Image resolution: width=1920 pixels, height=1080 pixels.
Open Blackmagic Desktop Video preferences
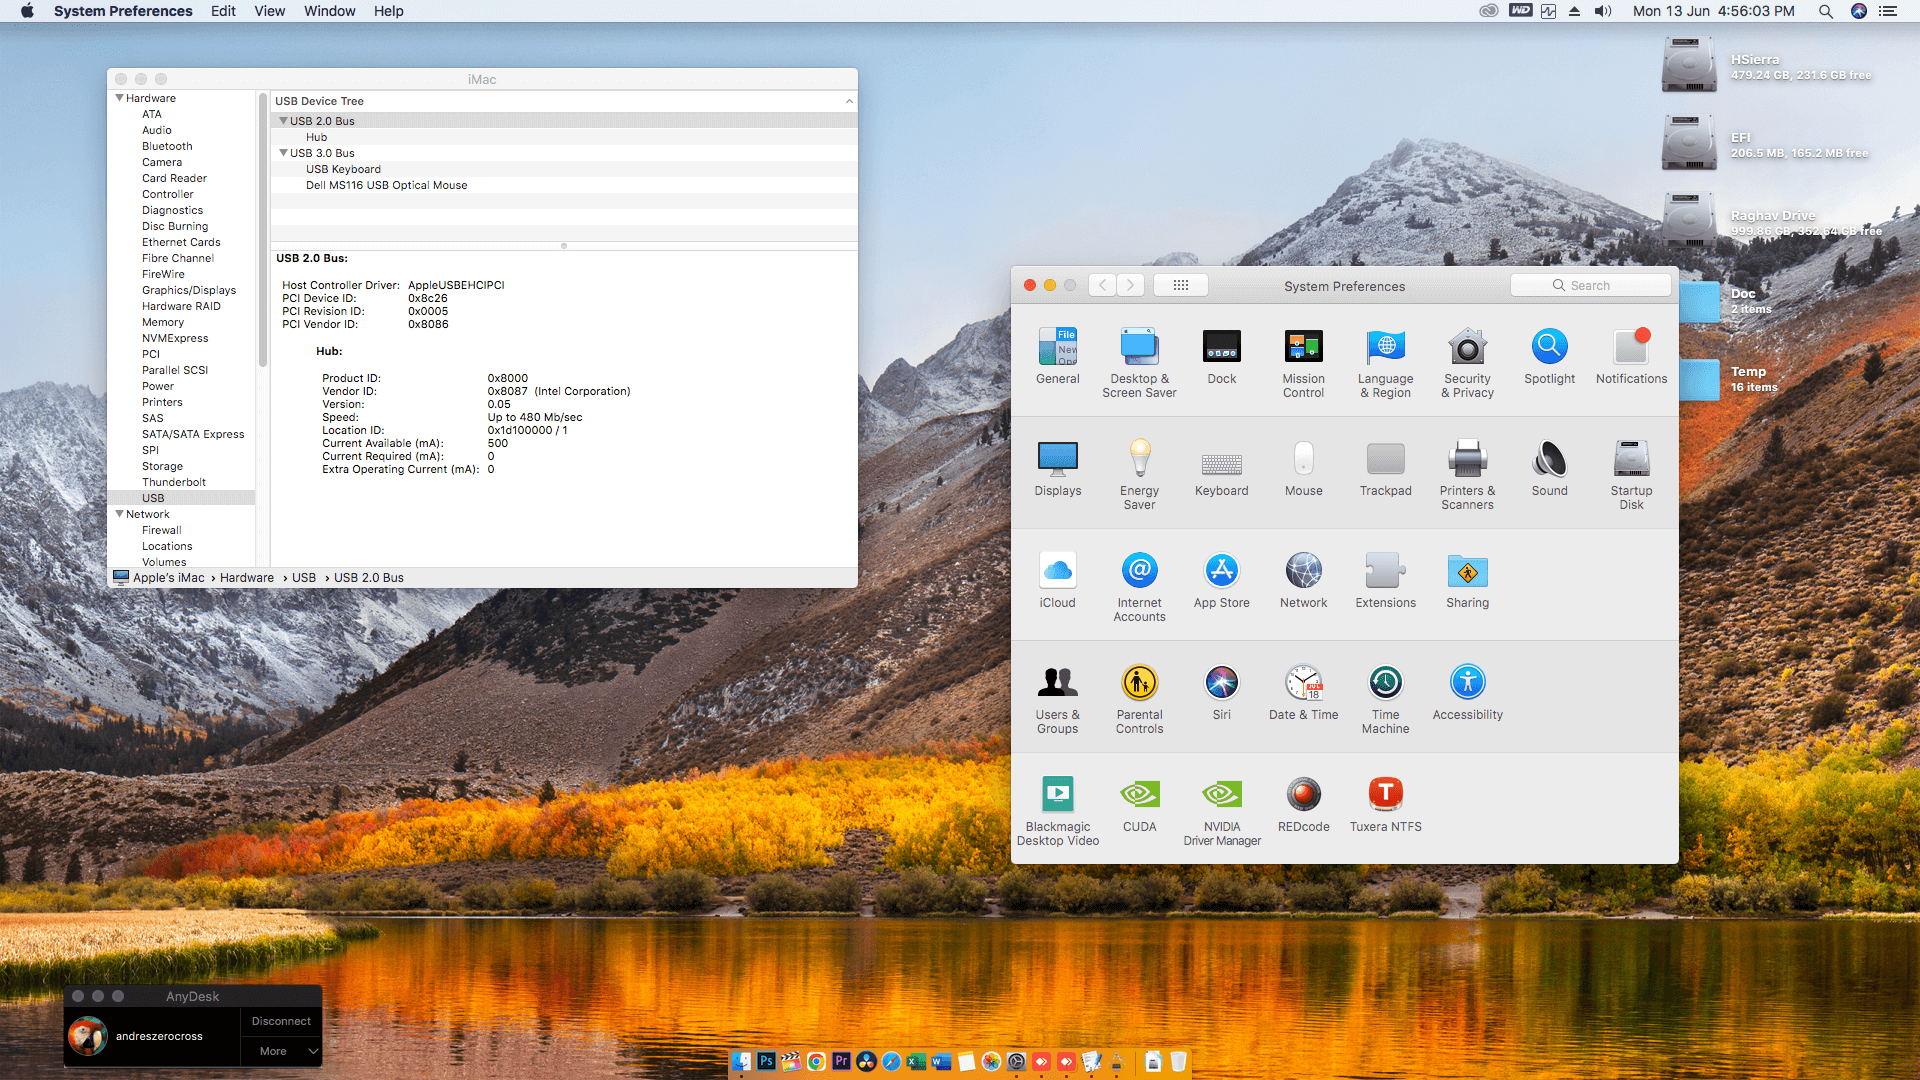pyautogui.click(x=1057, y=810)
